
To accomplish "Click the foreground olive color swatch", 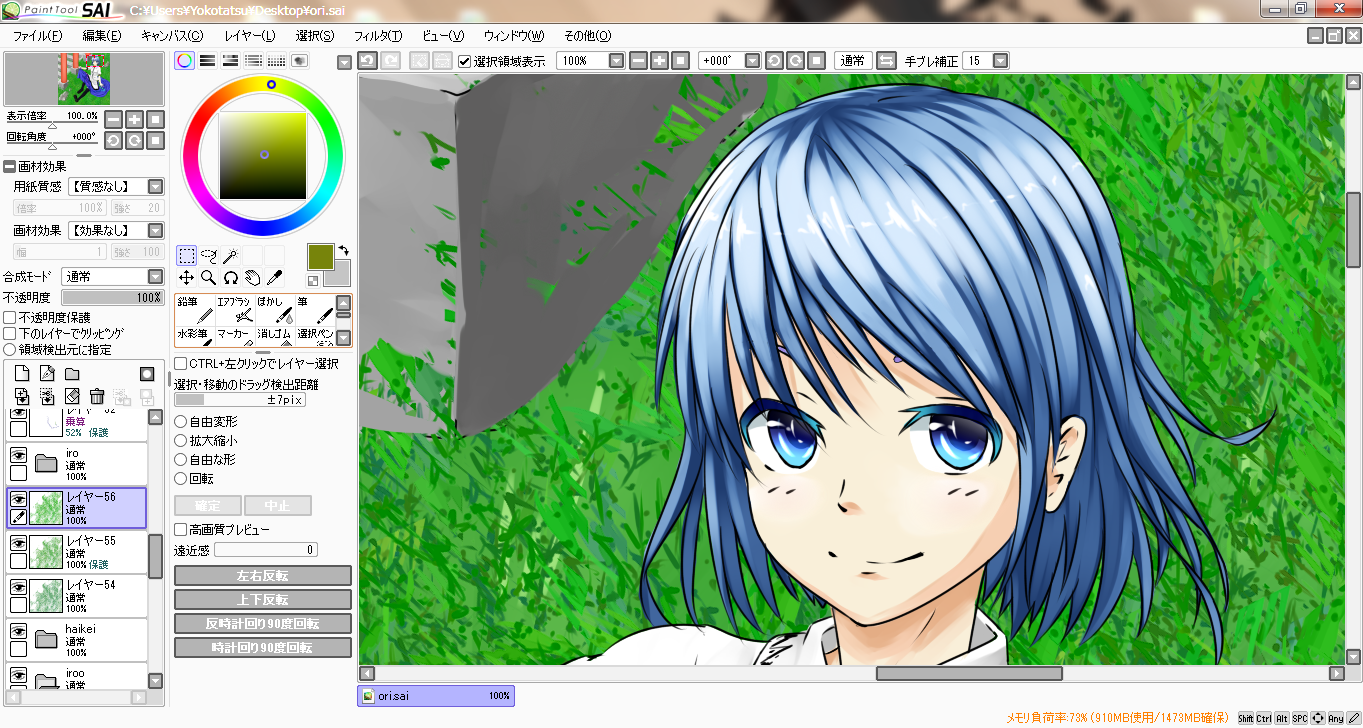I will click(321, 257).
